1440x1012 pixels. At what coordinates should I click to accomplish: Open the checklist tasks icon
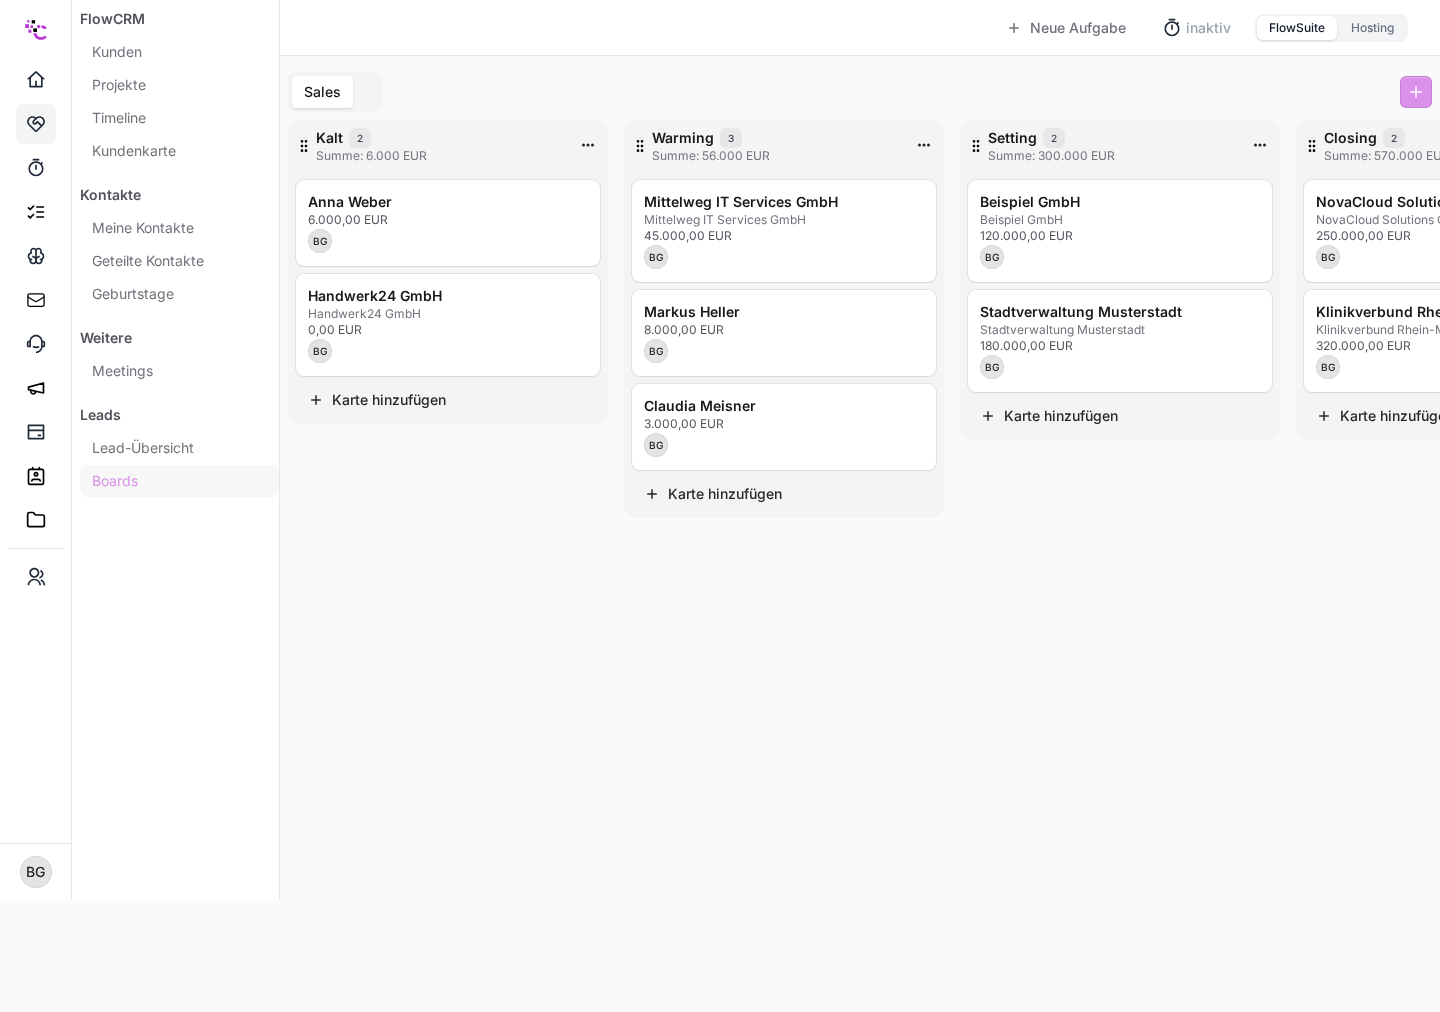(x=36, y=212)
